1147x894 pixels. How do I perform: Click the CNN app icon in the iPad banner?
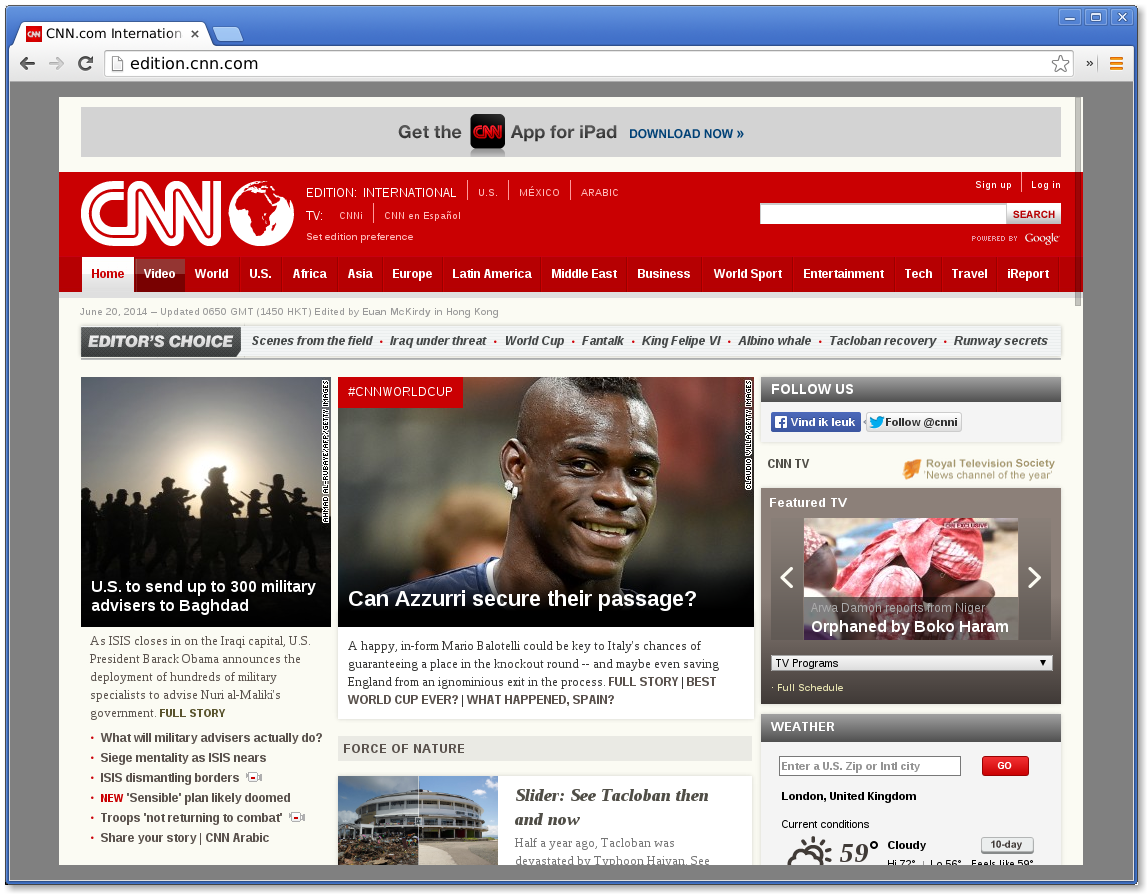(x=487, y=133)
